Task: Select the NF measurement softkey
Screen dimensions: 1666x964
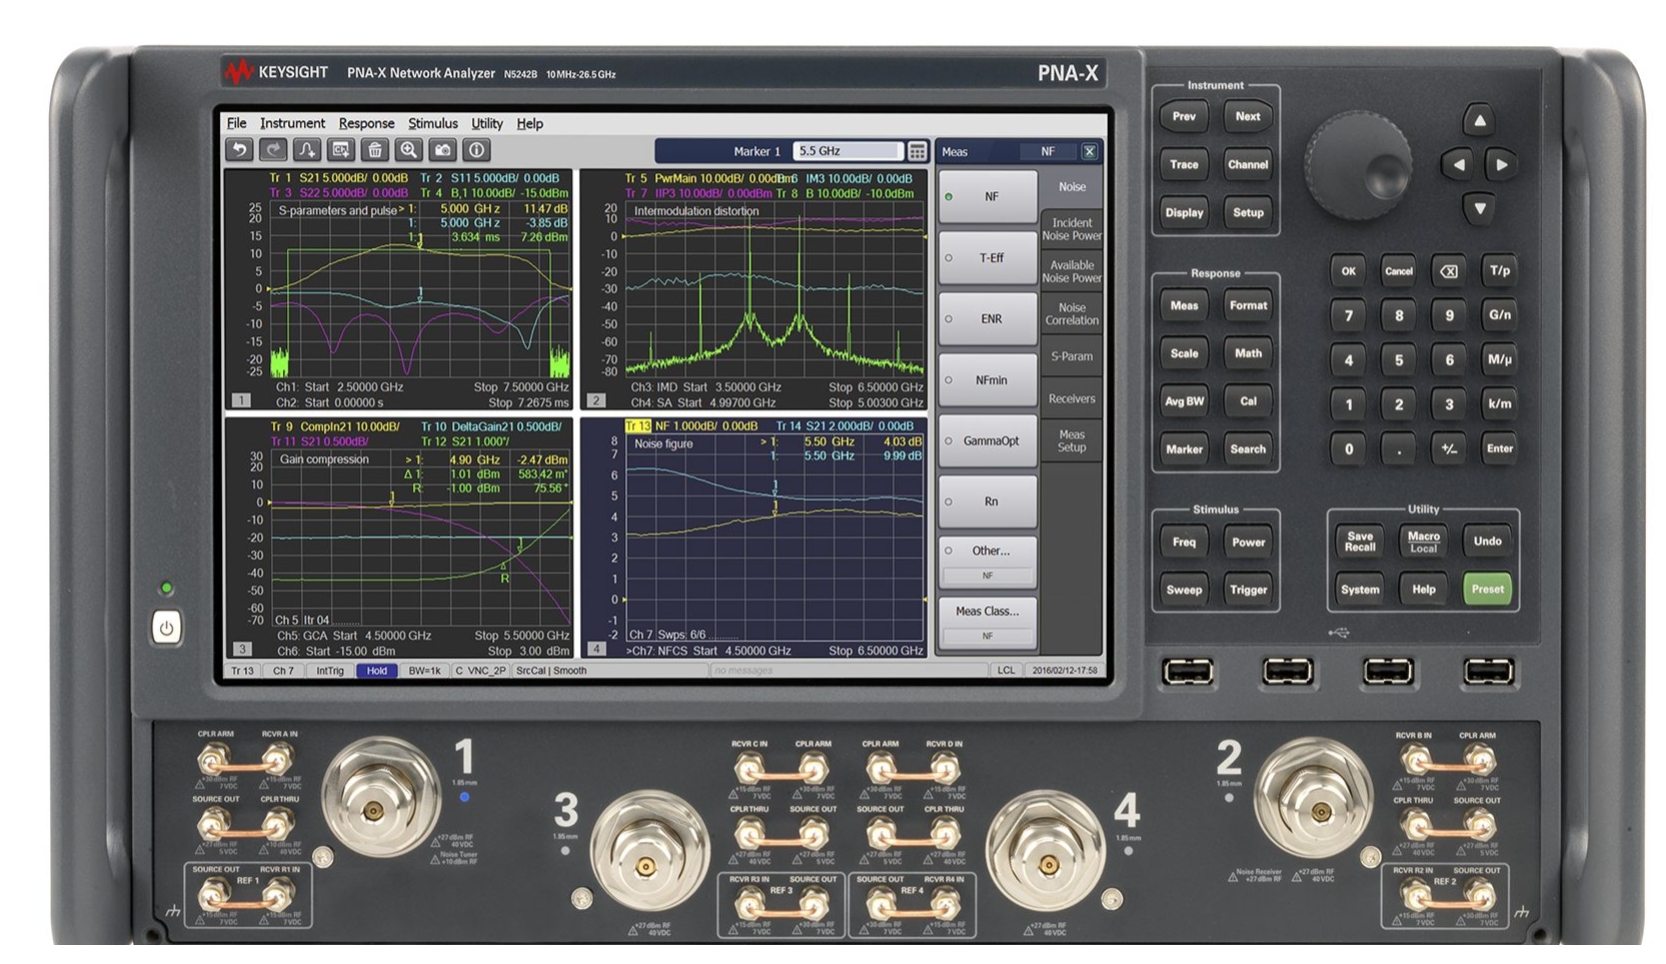Action: point(987,197)
